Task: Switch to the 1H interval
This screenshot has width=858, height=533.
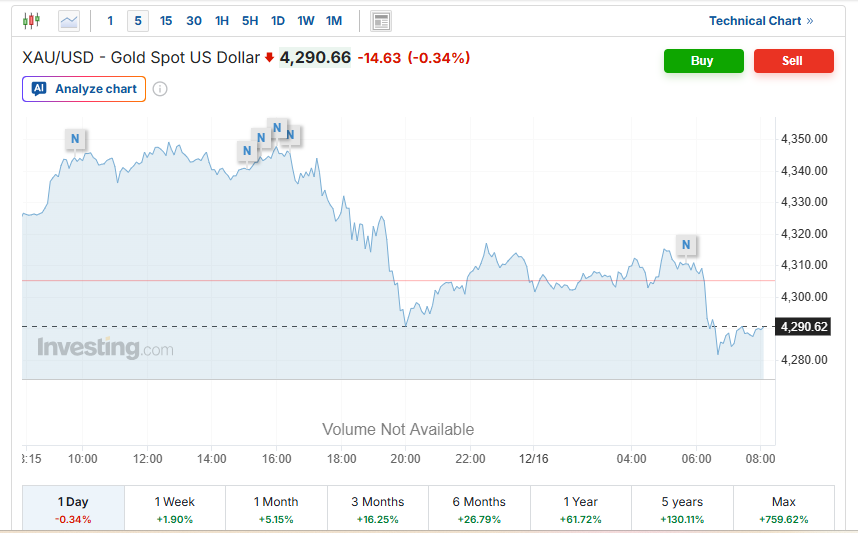Action: [222, 21]
